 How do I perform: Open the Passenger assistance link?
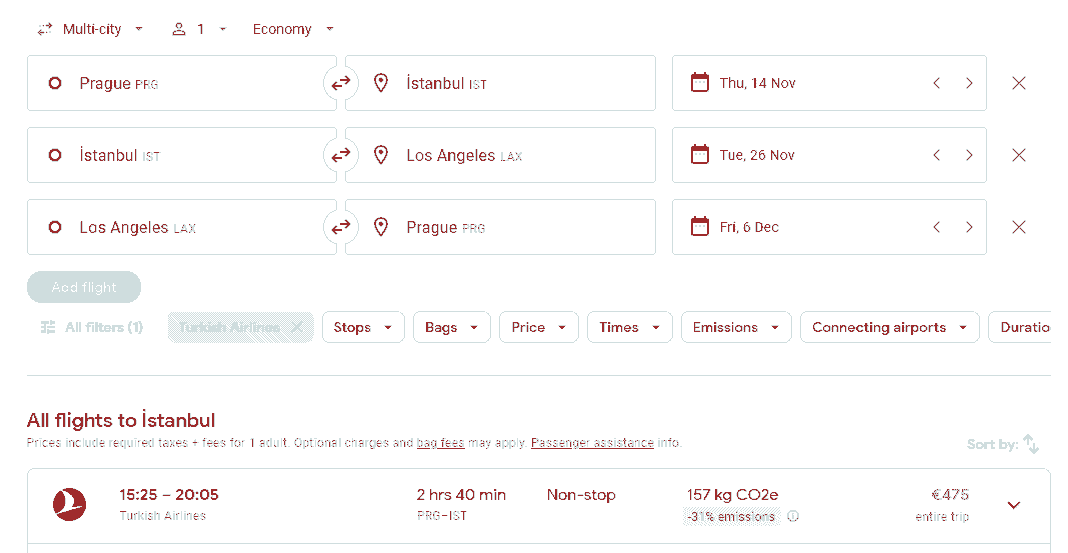592,443
